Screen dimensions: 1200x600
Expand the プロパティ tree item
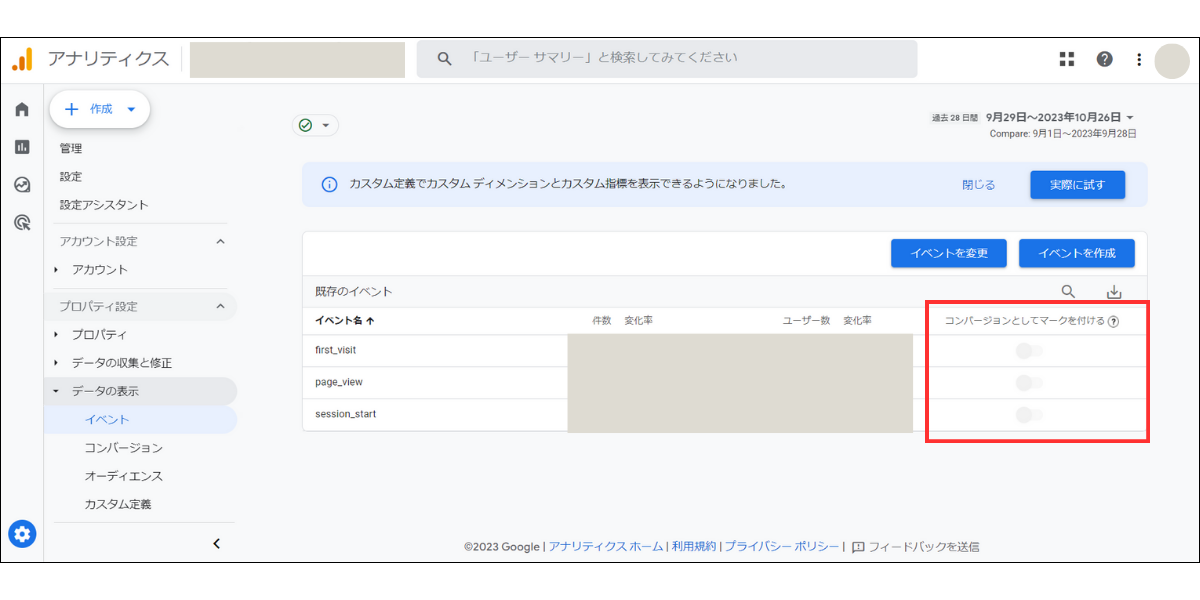click(56, 335)
